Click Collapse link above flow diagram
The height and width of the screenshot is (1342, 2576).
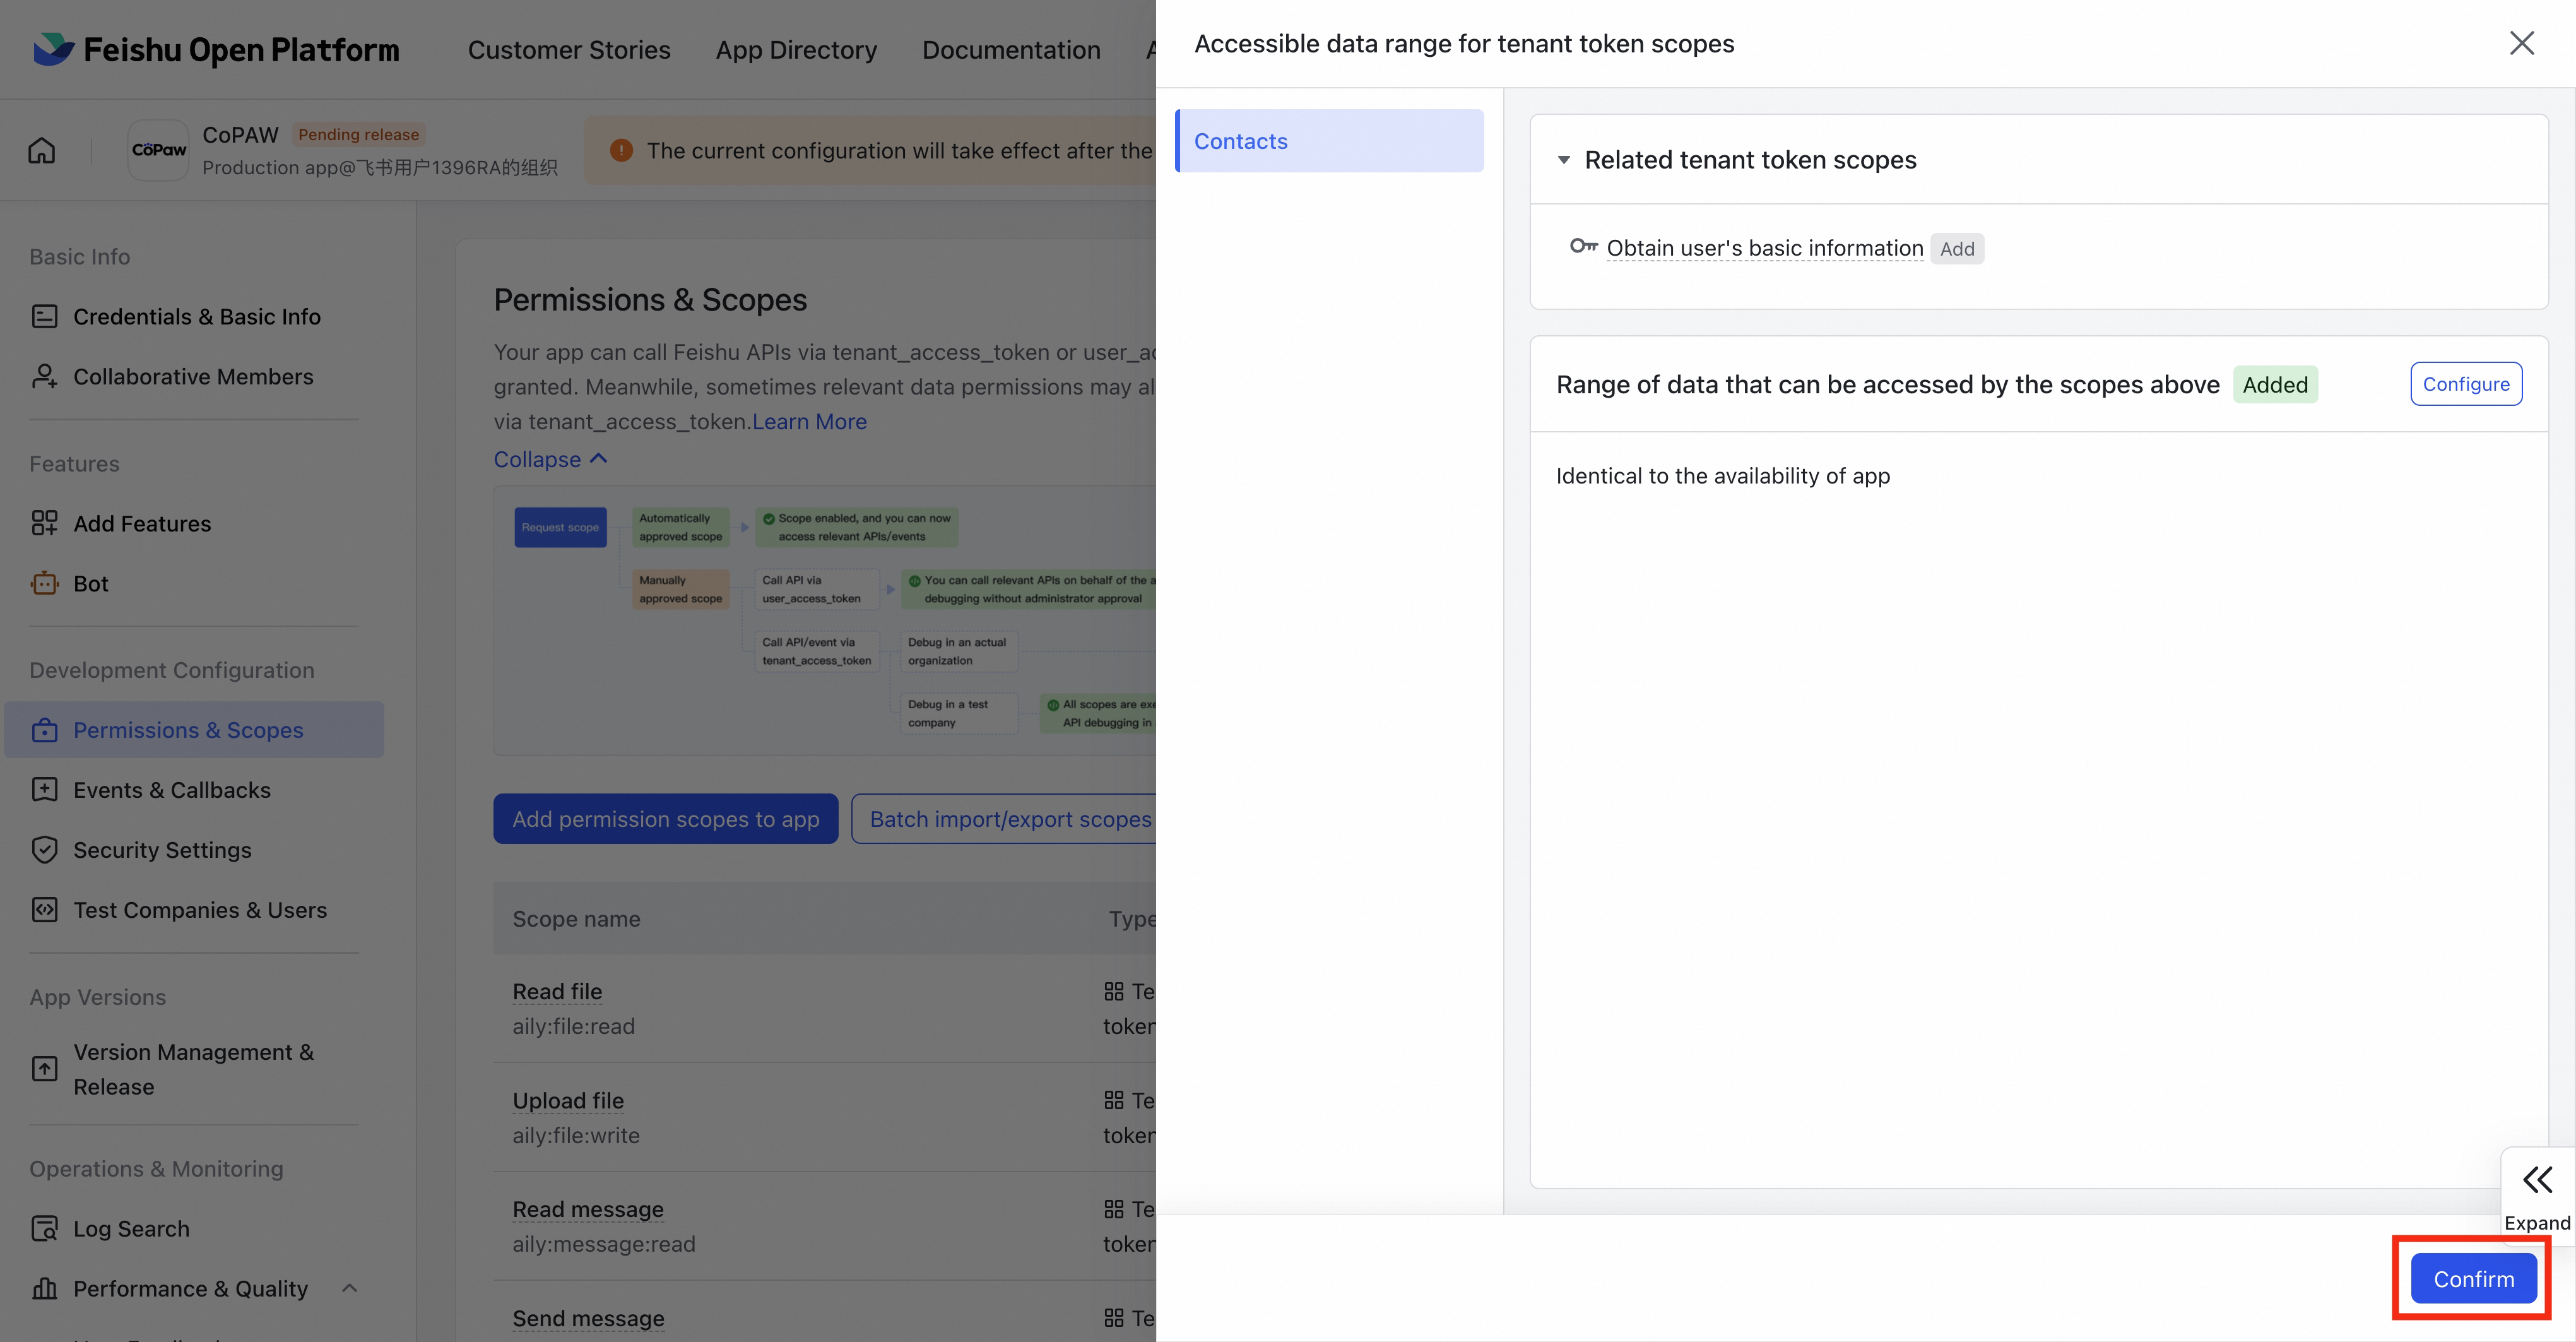pyautogui.click(x=550, y=460)
